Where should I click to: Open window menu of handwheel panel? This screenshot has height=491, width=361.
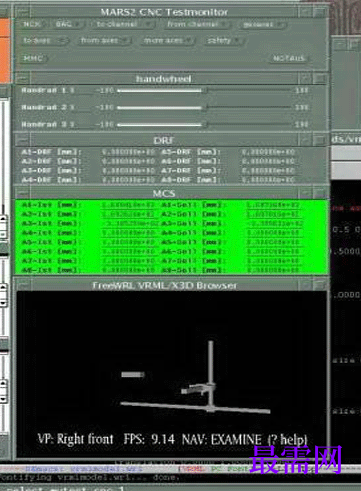[22, 79]
